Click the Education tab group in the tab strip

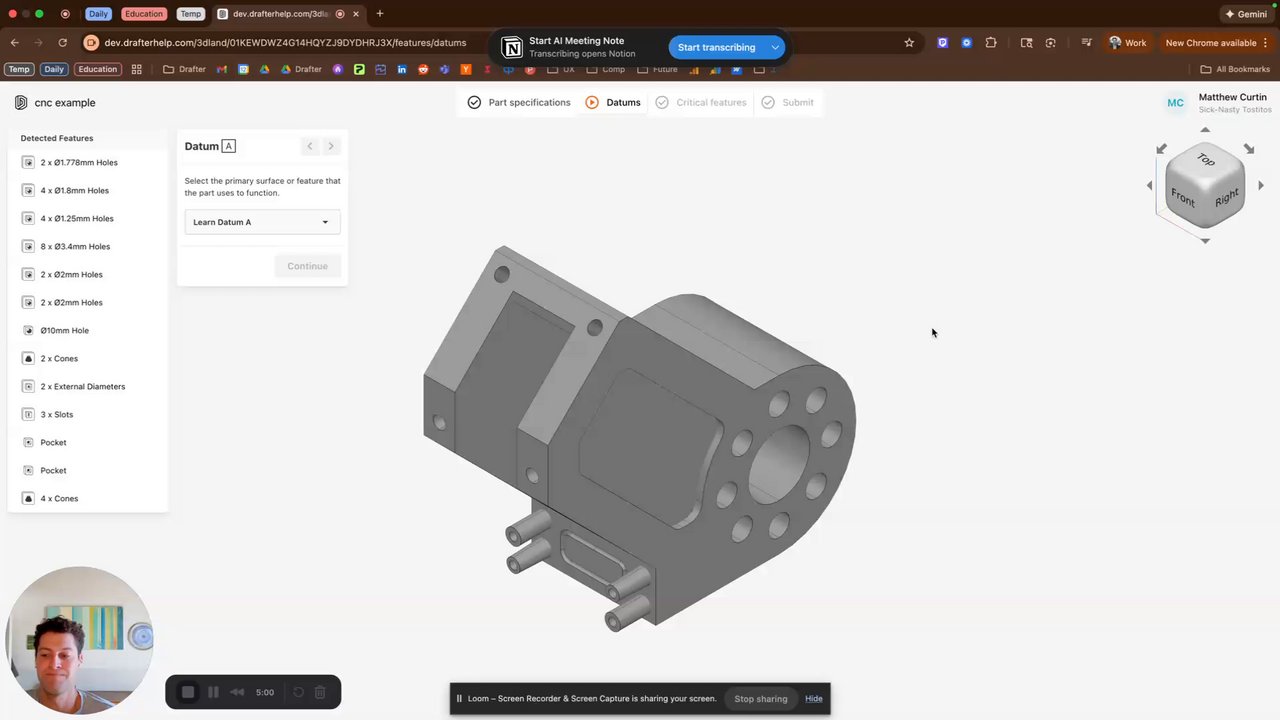click(x=143, y=14)
